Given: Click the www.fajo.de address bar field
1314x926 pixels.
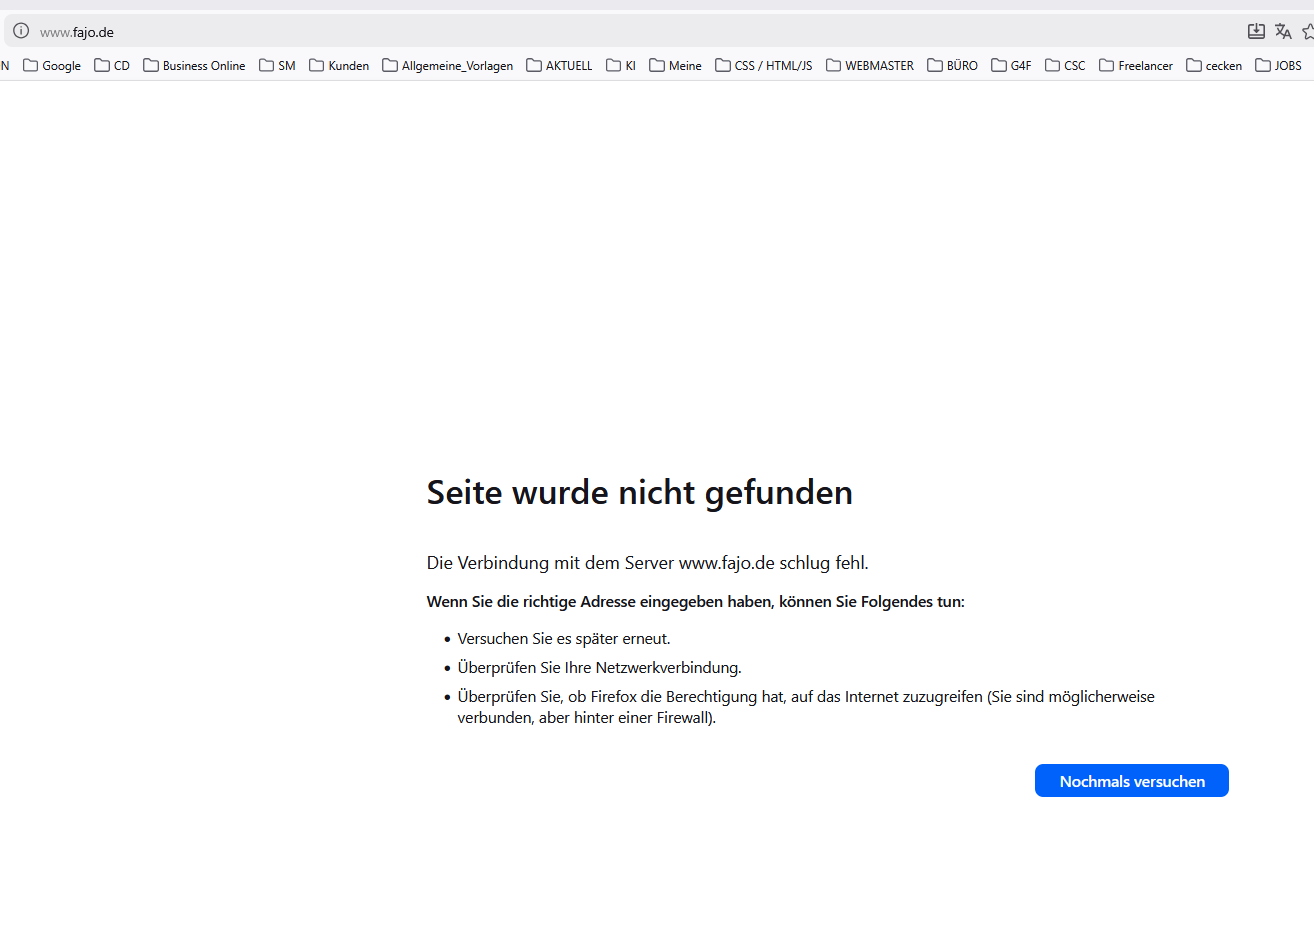Looking at the screenshot, I should pyautogui.click(x=600, y=32).
